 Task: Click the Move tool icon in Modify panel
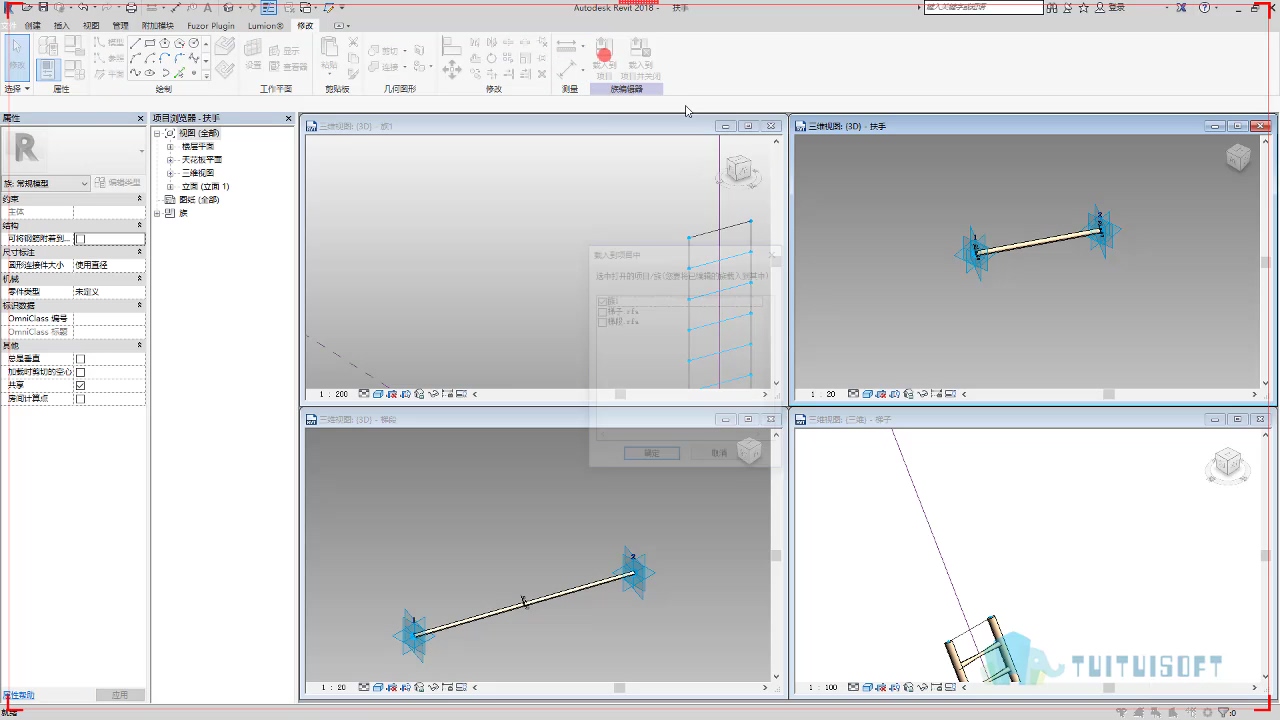(x=452, y=70)
